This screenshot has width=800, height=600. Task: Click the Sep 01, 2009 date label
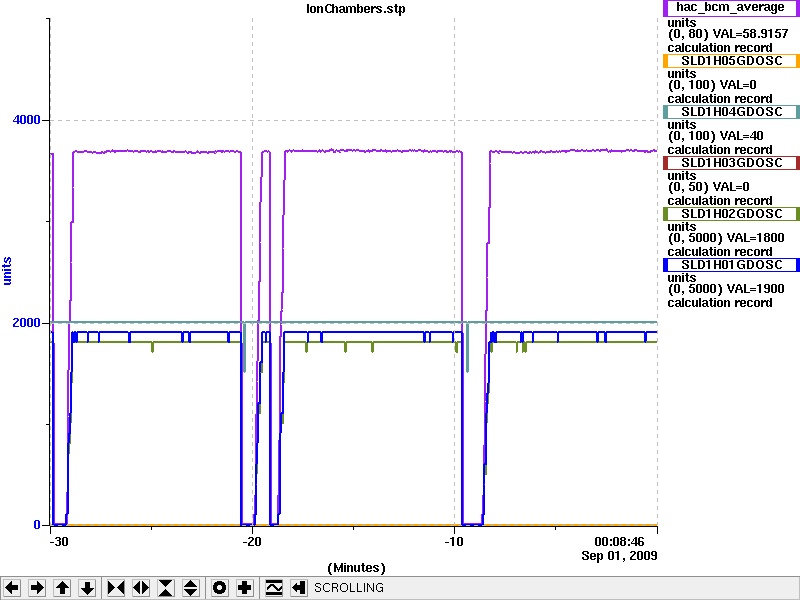[x=619, y=556]
